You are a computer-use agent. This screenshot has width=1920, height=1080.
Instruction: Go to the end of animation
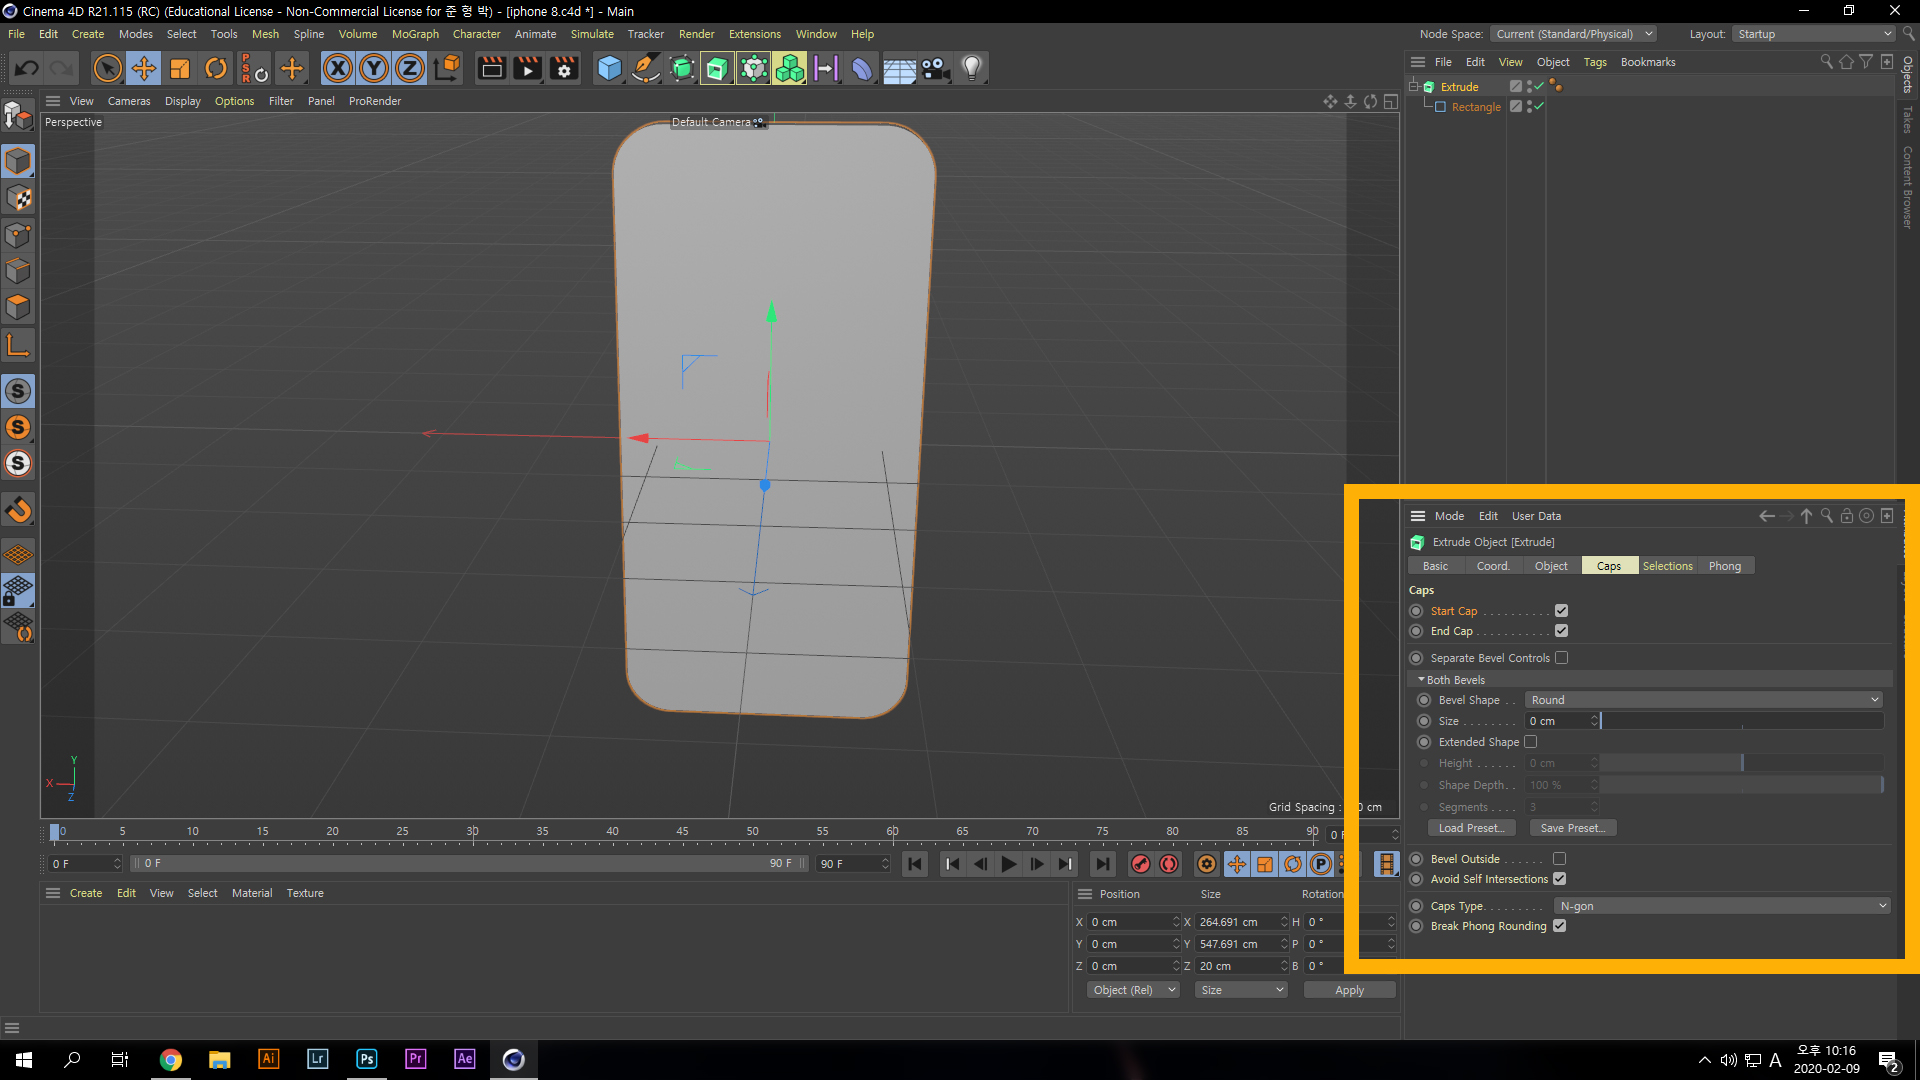coord(1102,864)
